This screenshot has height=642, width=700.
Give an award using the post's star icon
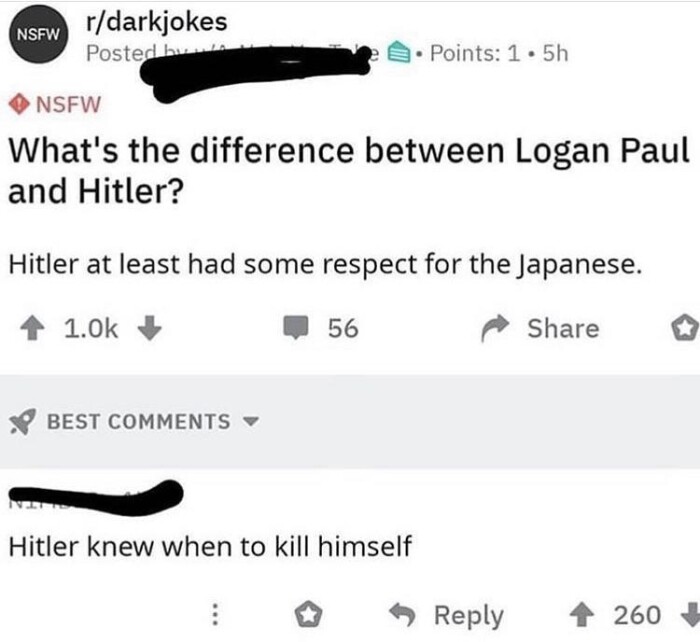click(x=684, y=329)
